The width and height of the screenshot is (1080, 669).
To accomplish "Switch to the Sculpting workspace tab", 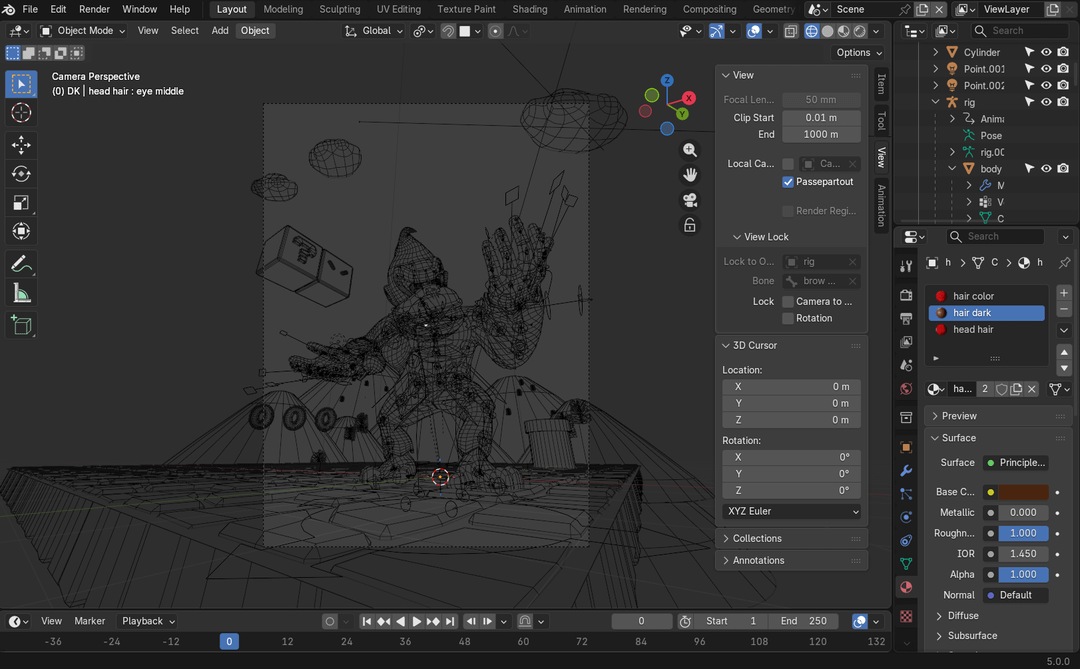I will click(x=339, y=9).
